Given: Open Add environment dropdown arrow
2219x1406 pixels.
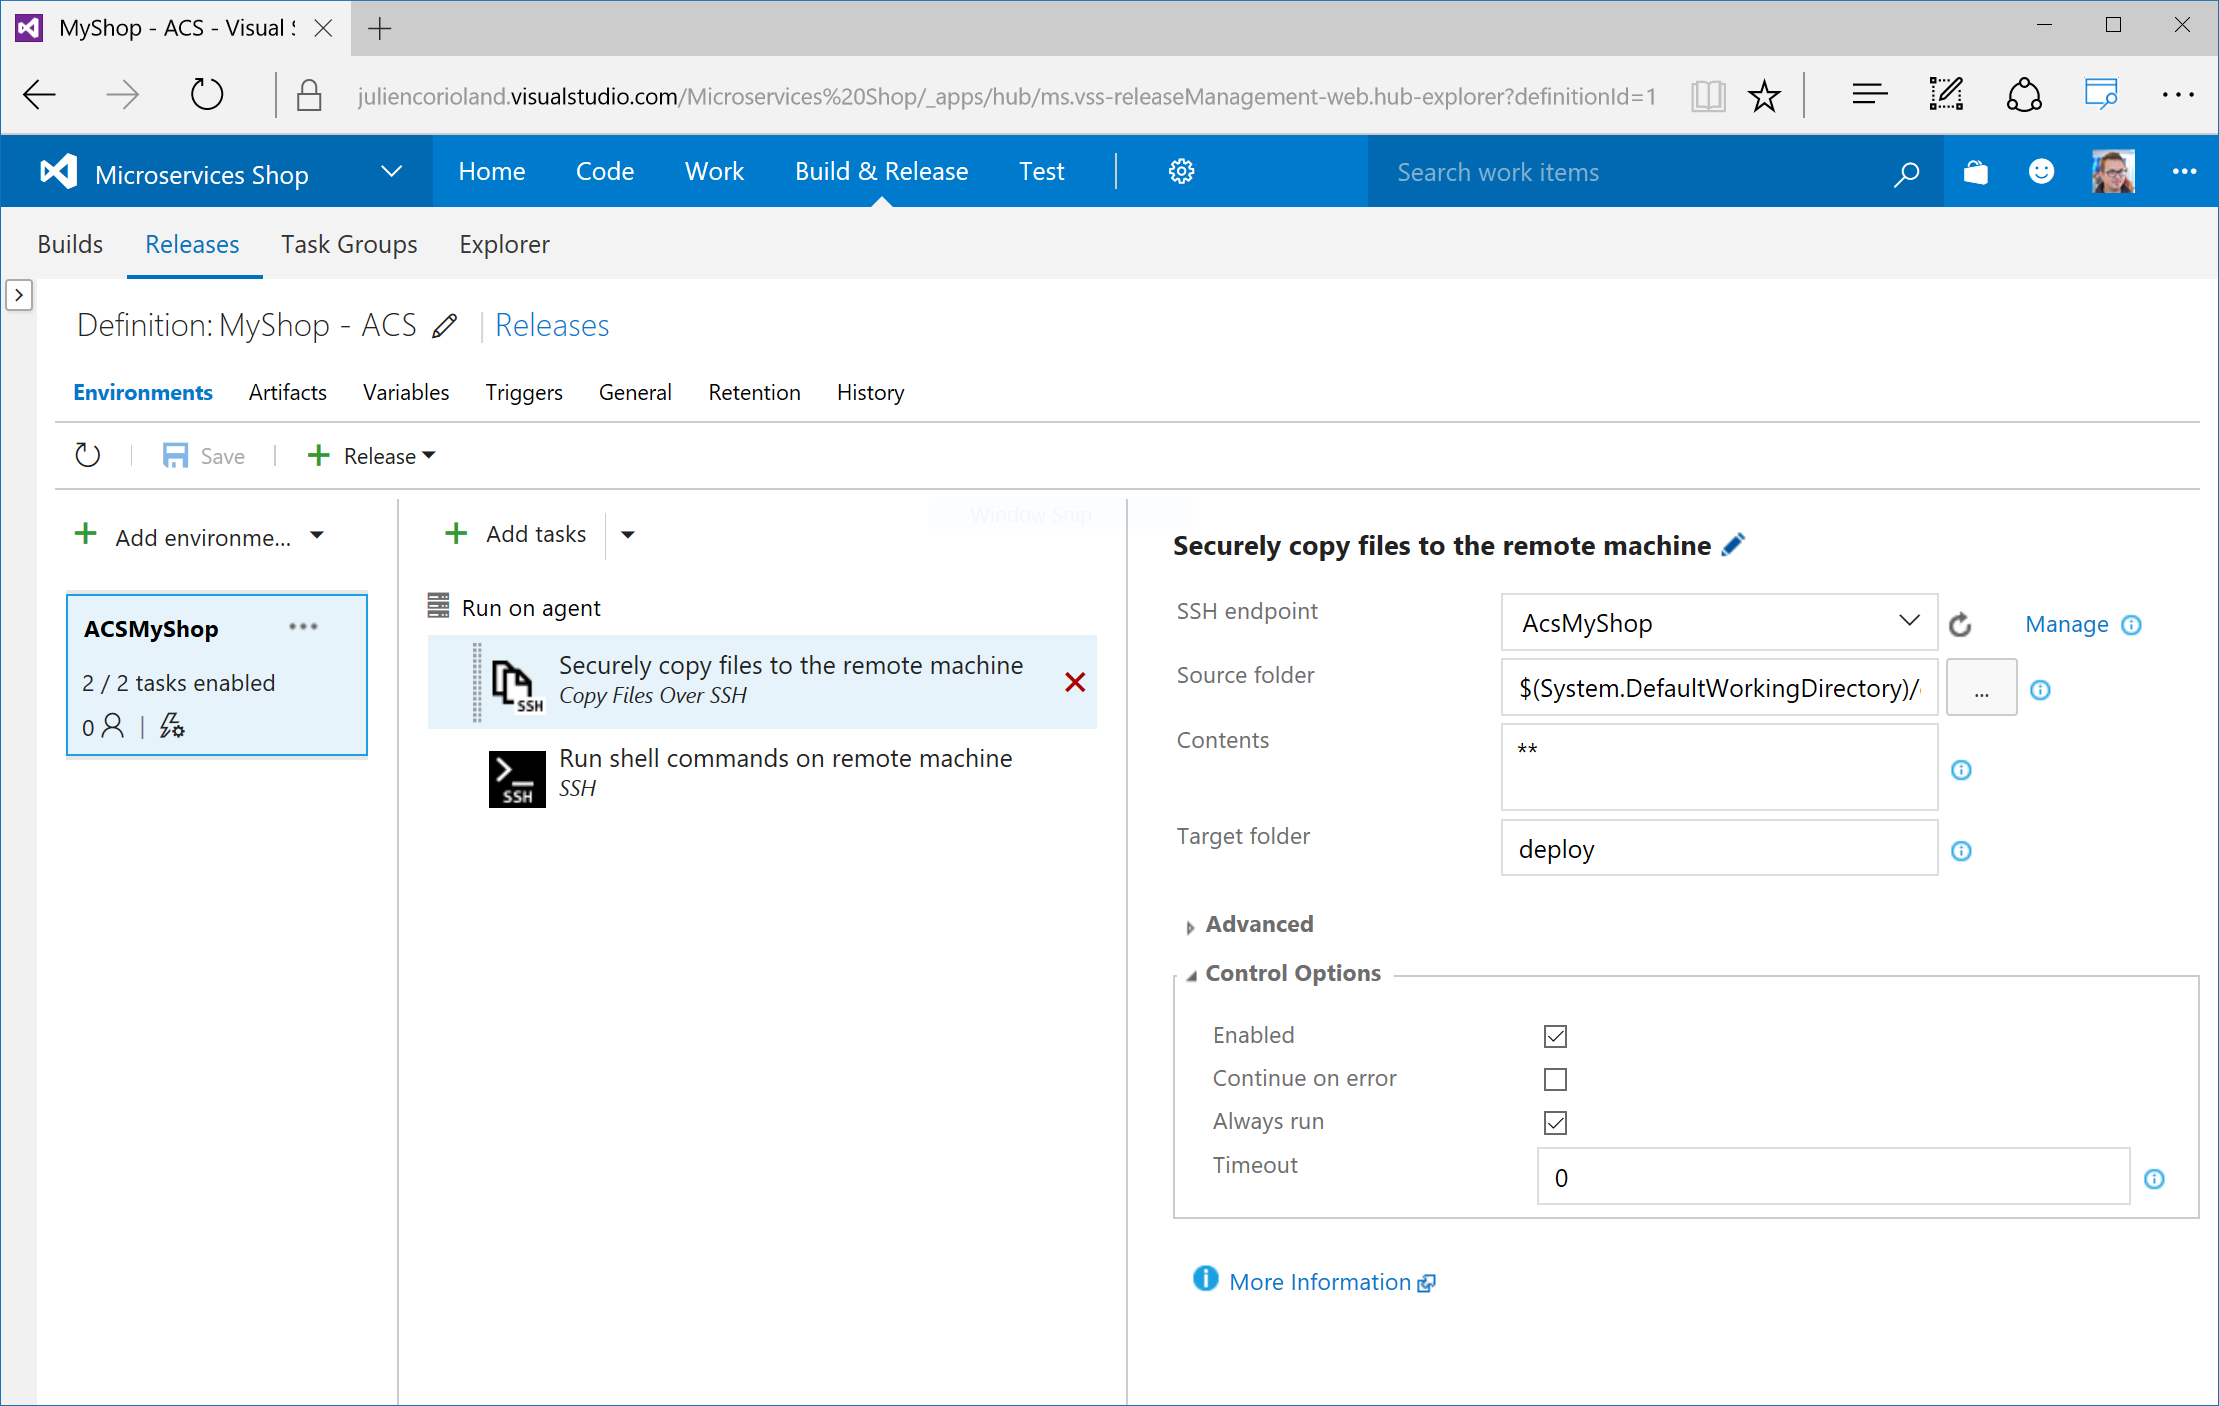Looking at the screenshot, I should click(x=317, y=536).
